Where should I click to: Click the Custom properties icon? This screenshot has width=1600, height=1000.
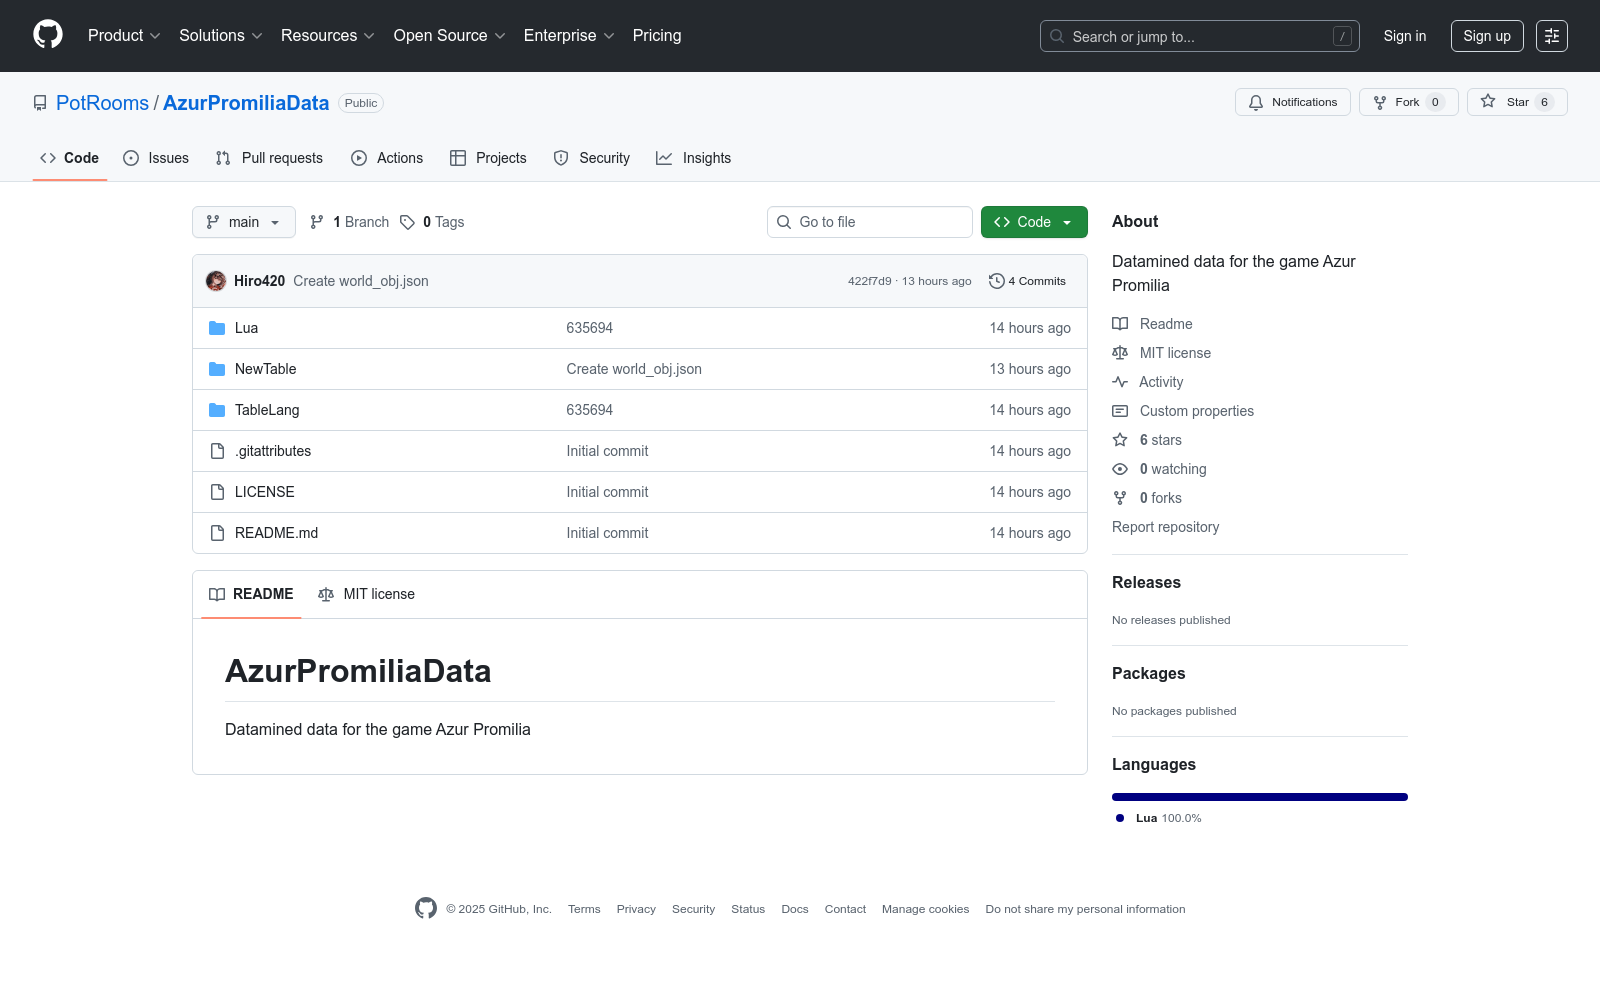point(1120,411)
